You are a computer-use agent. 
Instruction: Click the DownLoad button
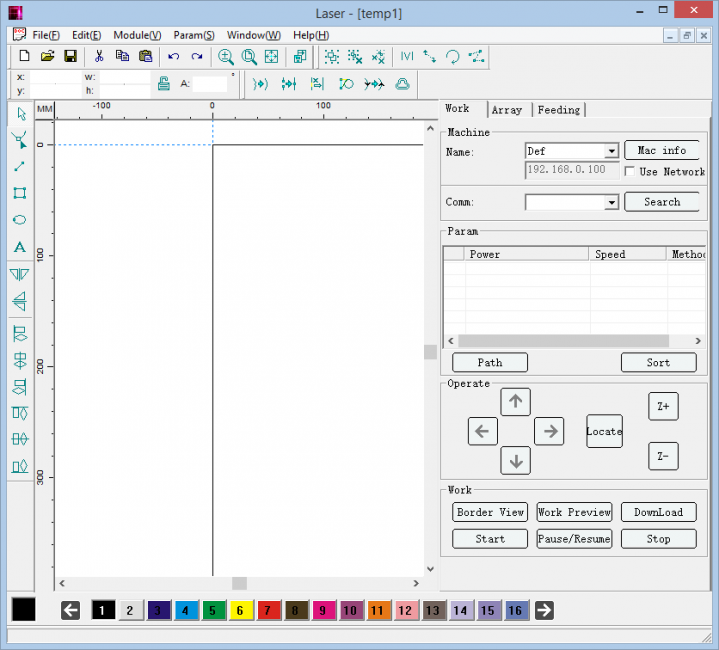click(x=658, y=512)
